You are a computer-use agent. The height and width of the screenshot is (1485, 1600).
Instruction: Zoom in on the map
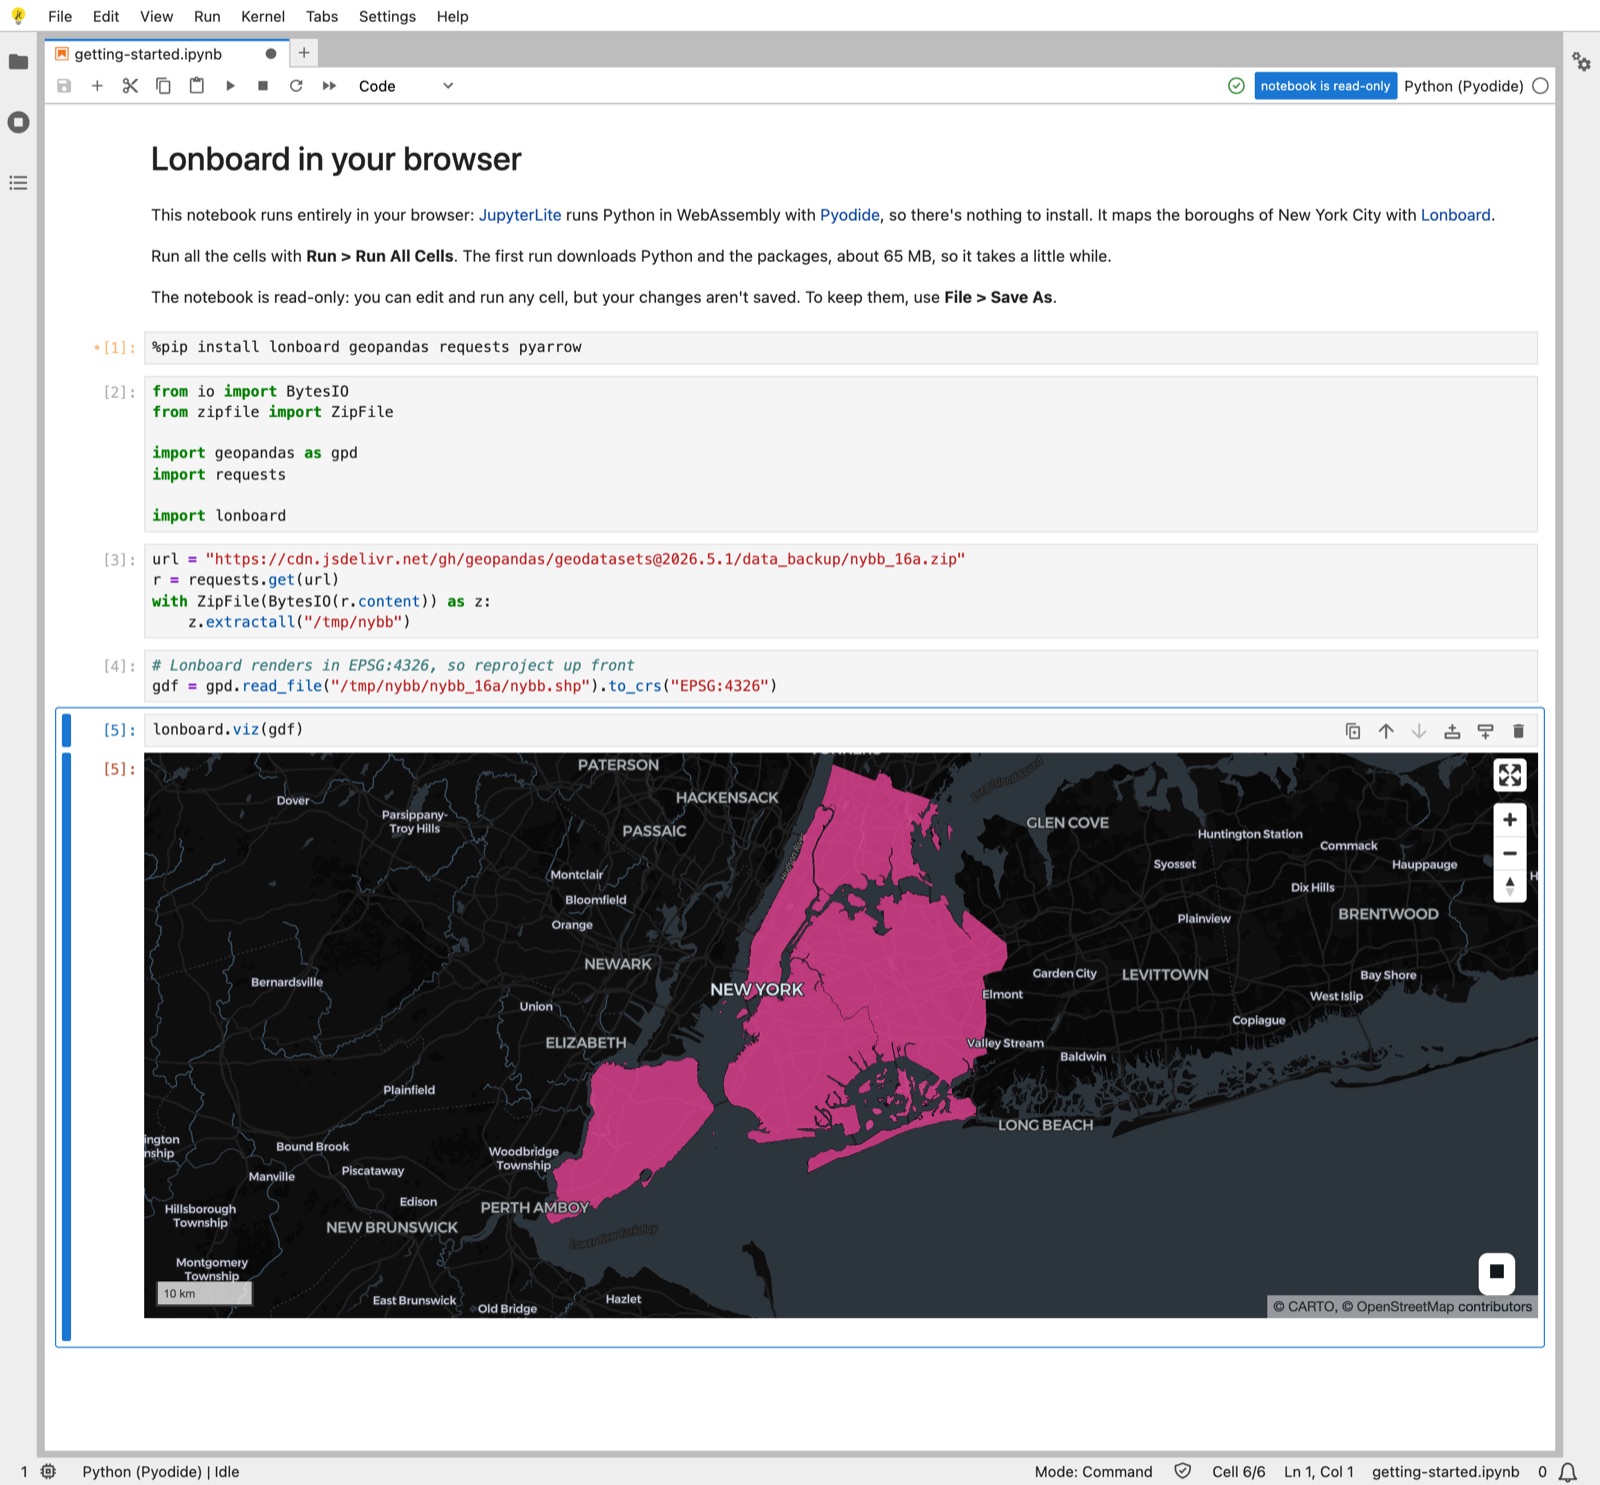[1510, 820]
